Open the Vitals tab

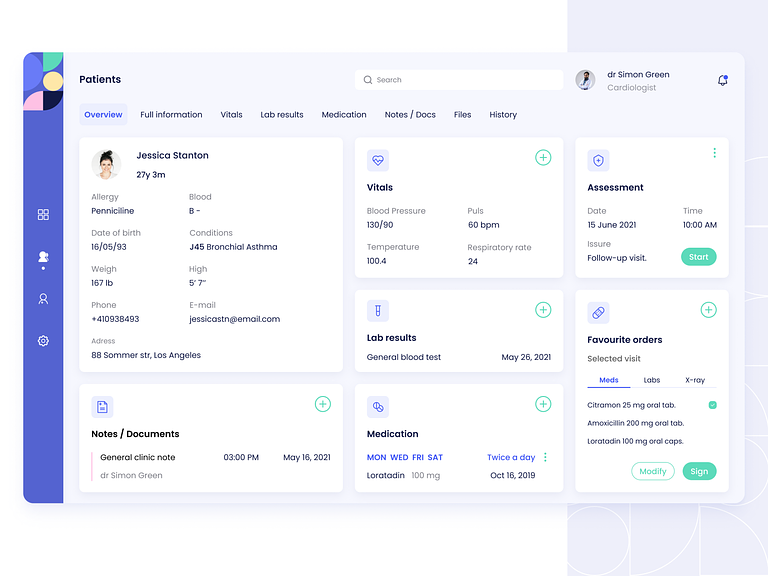tap(231, 115)
